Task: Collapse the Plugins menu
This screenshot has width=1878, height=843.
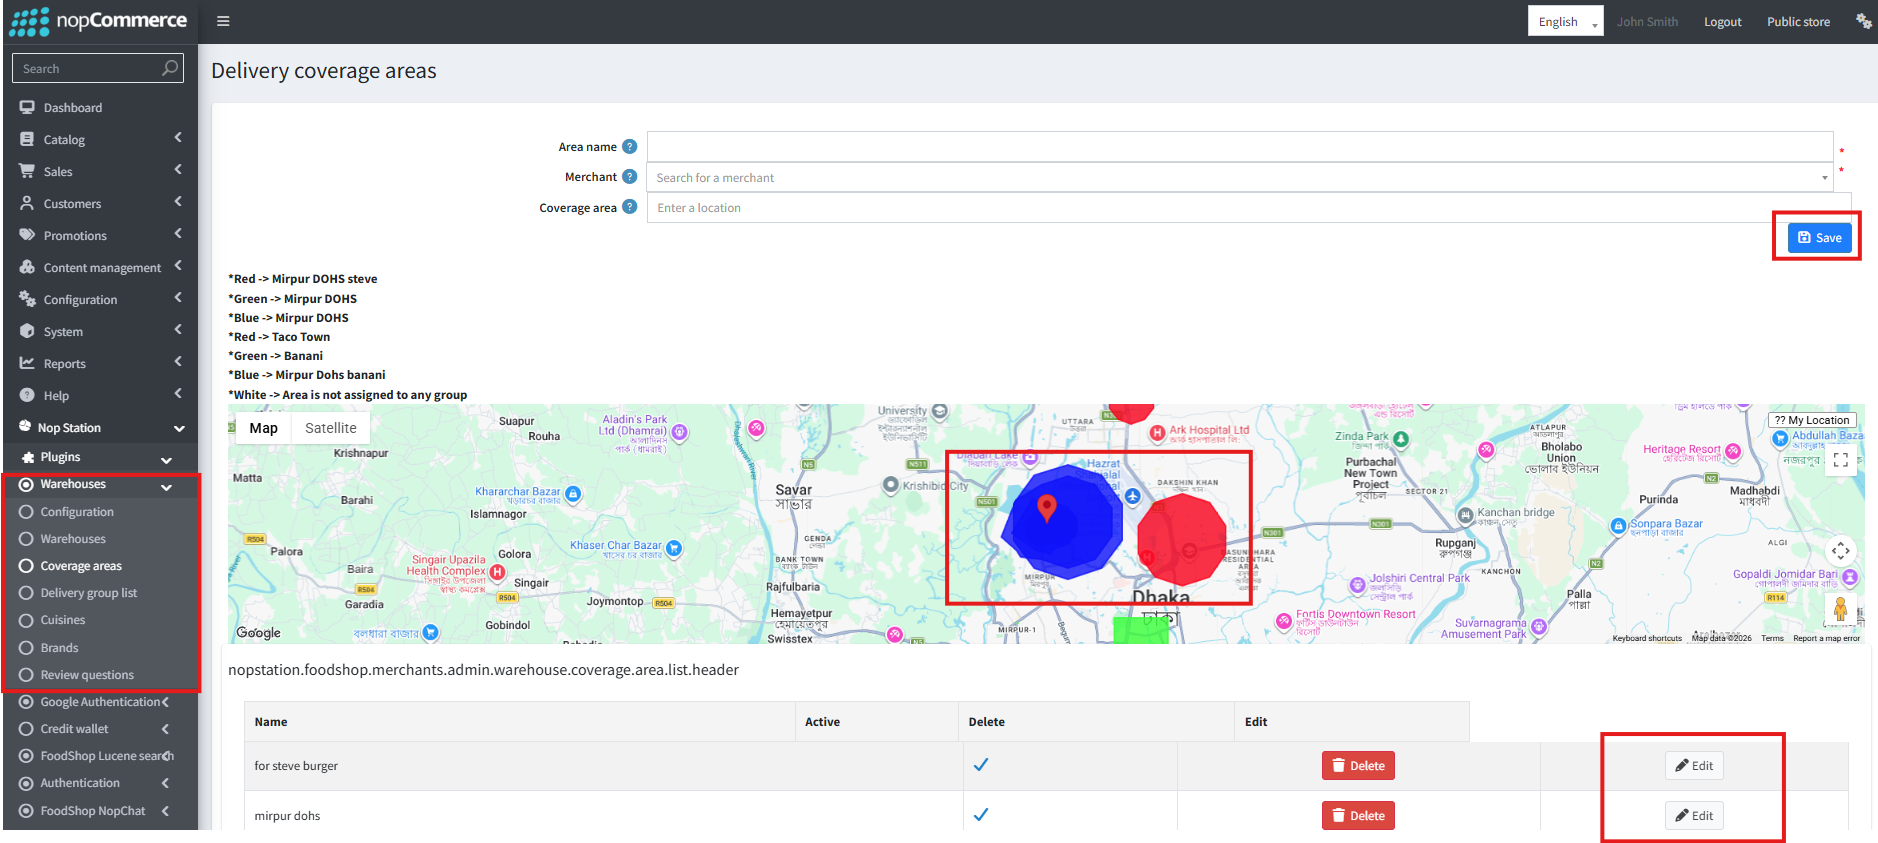Action: pyautogui.click(x=100, y=457)
